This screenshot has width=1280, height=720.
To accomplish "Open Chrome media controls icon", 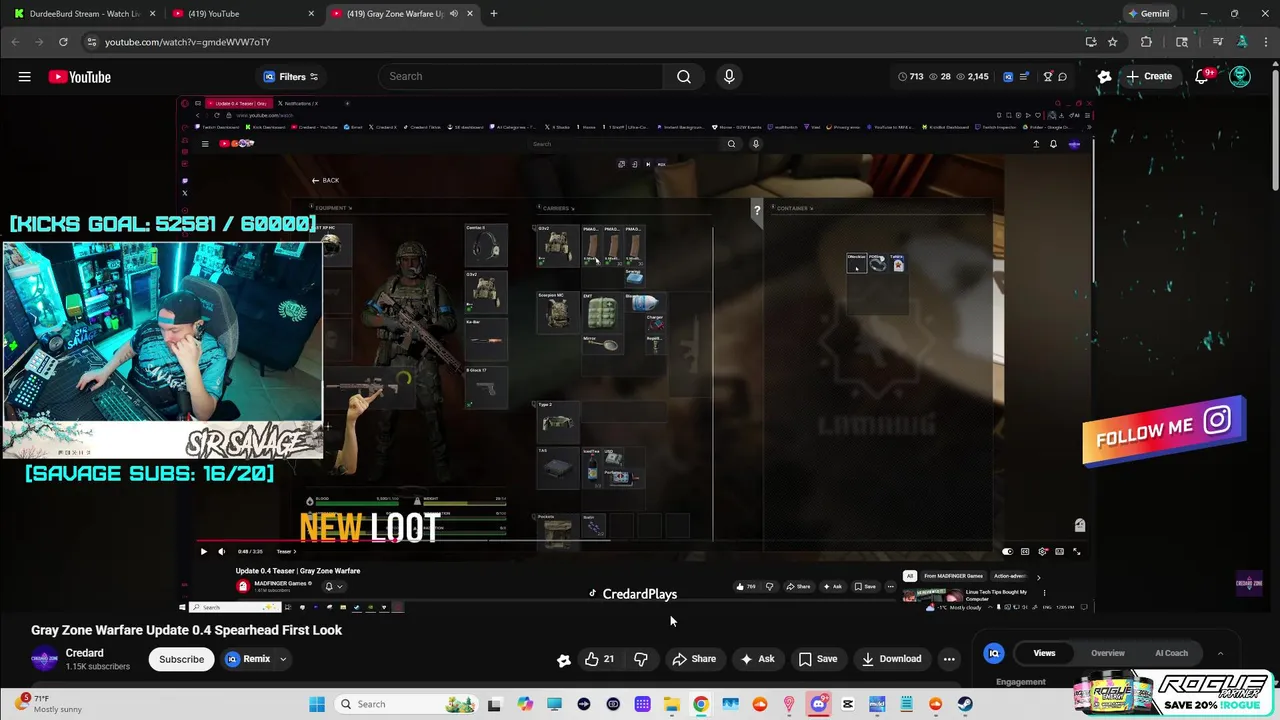I will (x=1217, y=42).
